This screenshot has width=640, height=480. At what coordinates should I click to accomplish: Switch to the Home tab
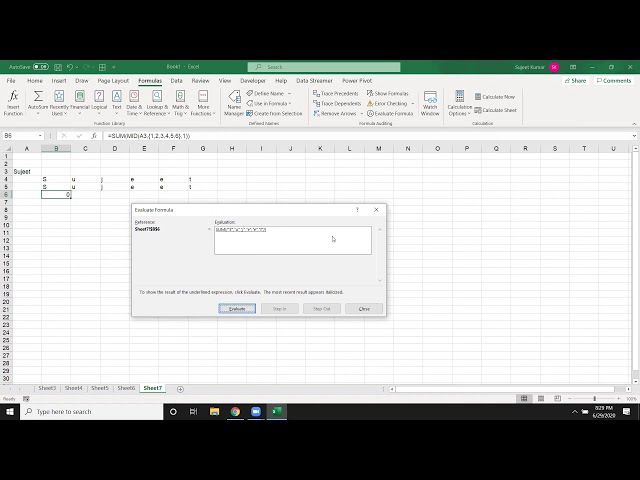coord(35,81)
